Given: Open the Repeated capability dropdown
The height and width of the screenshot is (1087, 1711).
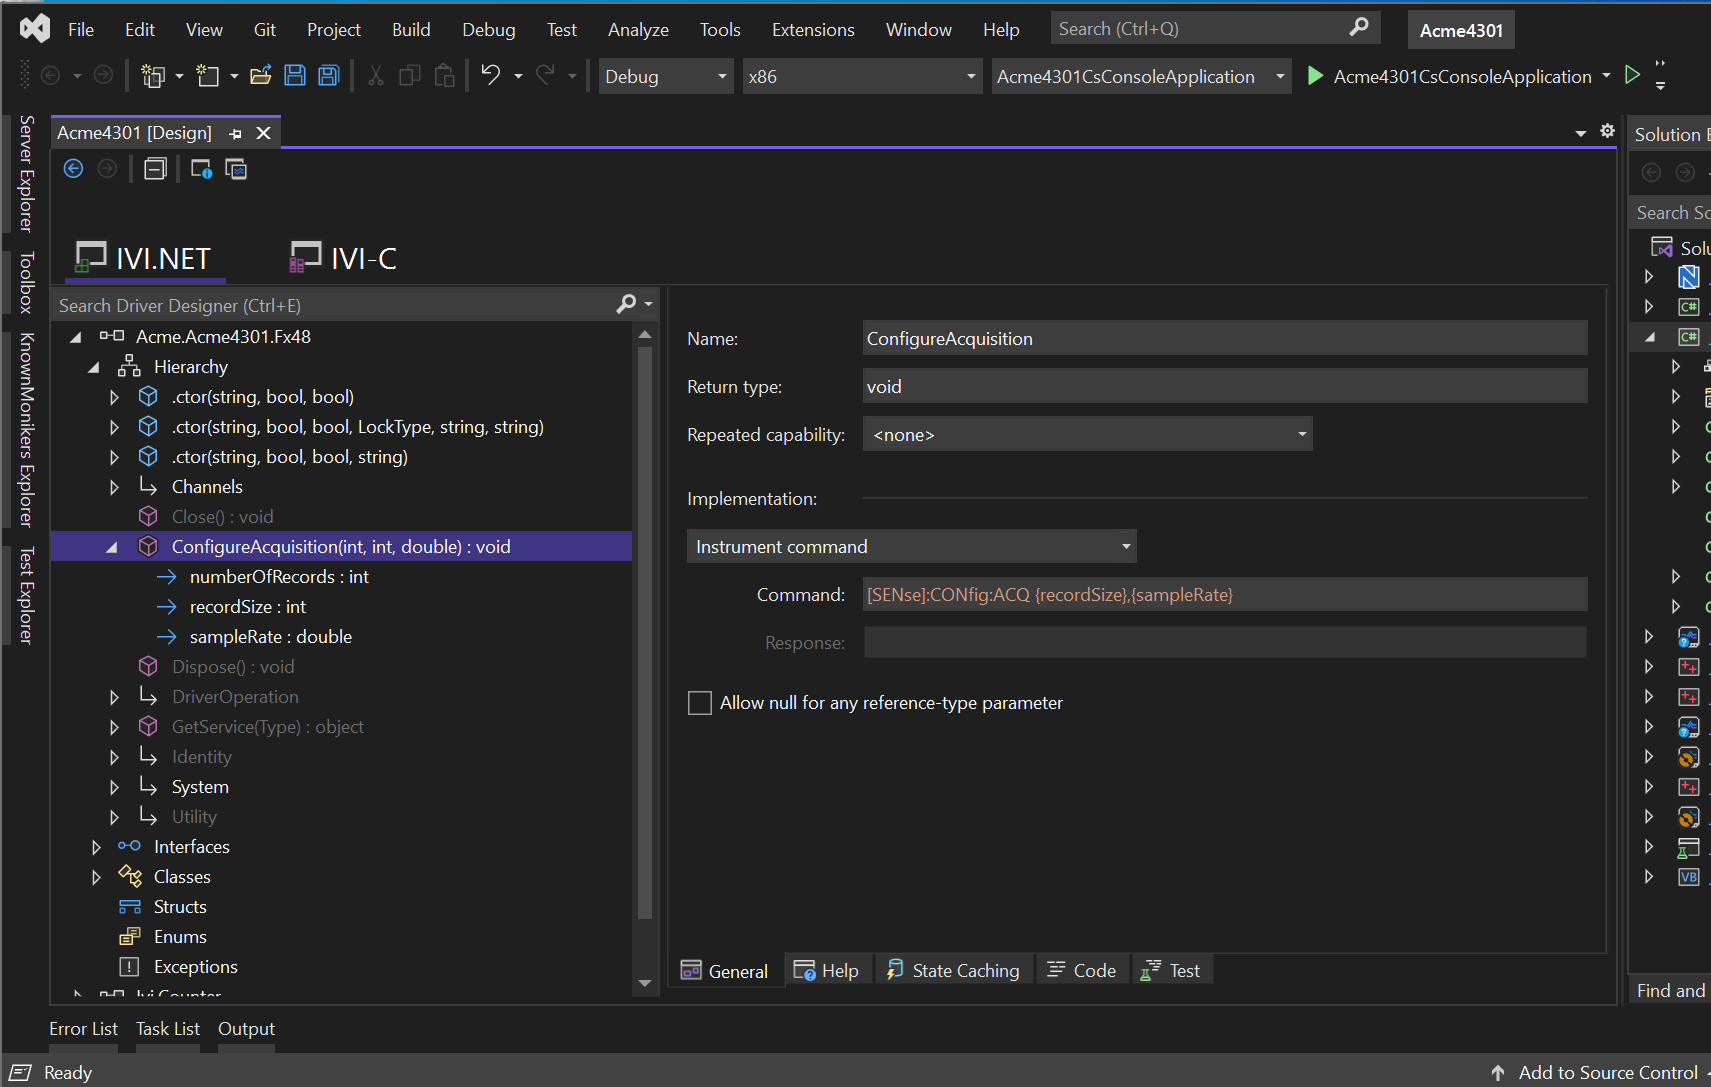Looking at the screenshot, I should pyautogui.click(x=1301, y=434).
